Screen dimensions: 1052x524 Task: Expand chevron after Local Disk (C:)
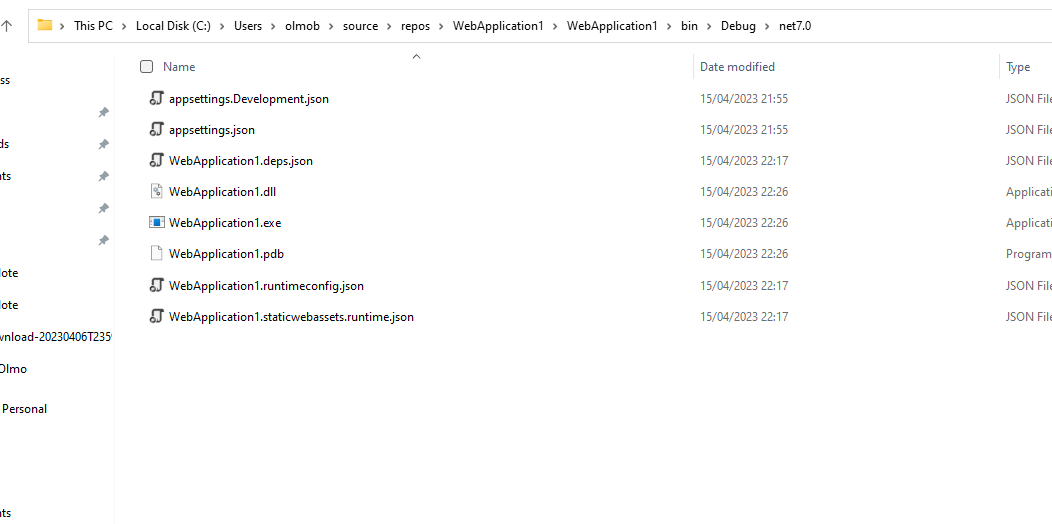222,26
